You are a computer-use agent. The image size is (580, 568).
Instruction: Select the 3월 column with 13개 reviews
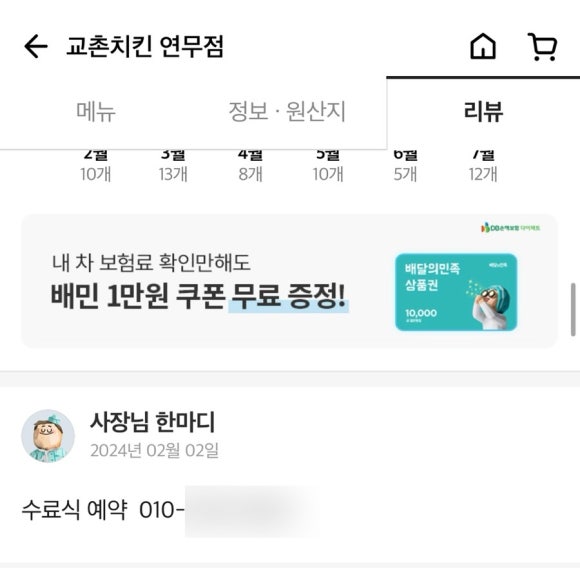(173, 166)
